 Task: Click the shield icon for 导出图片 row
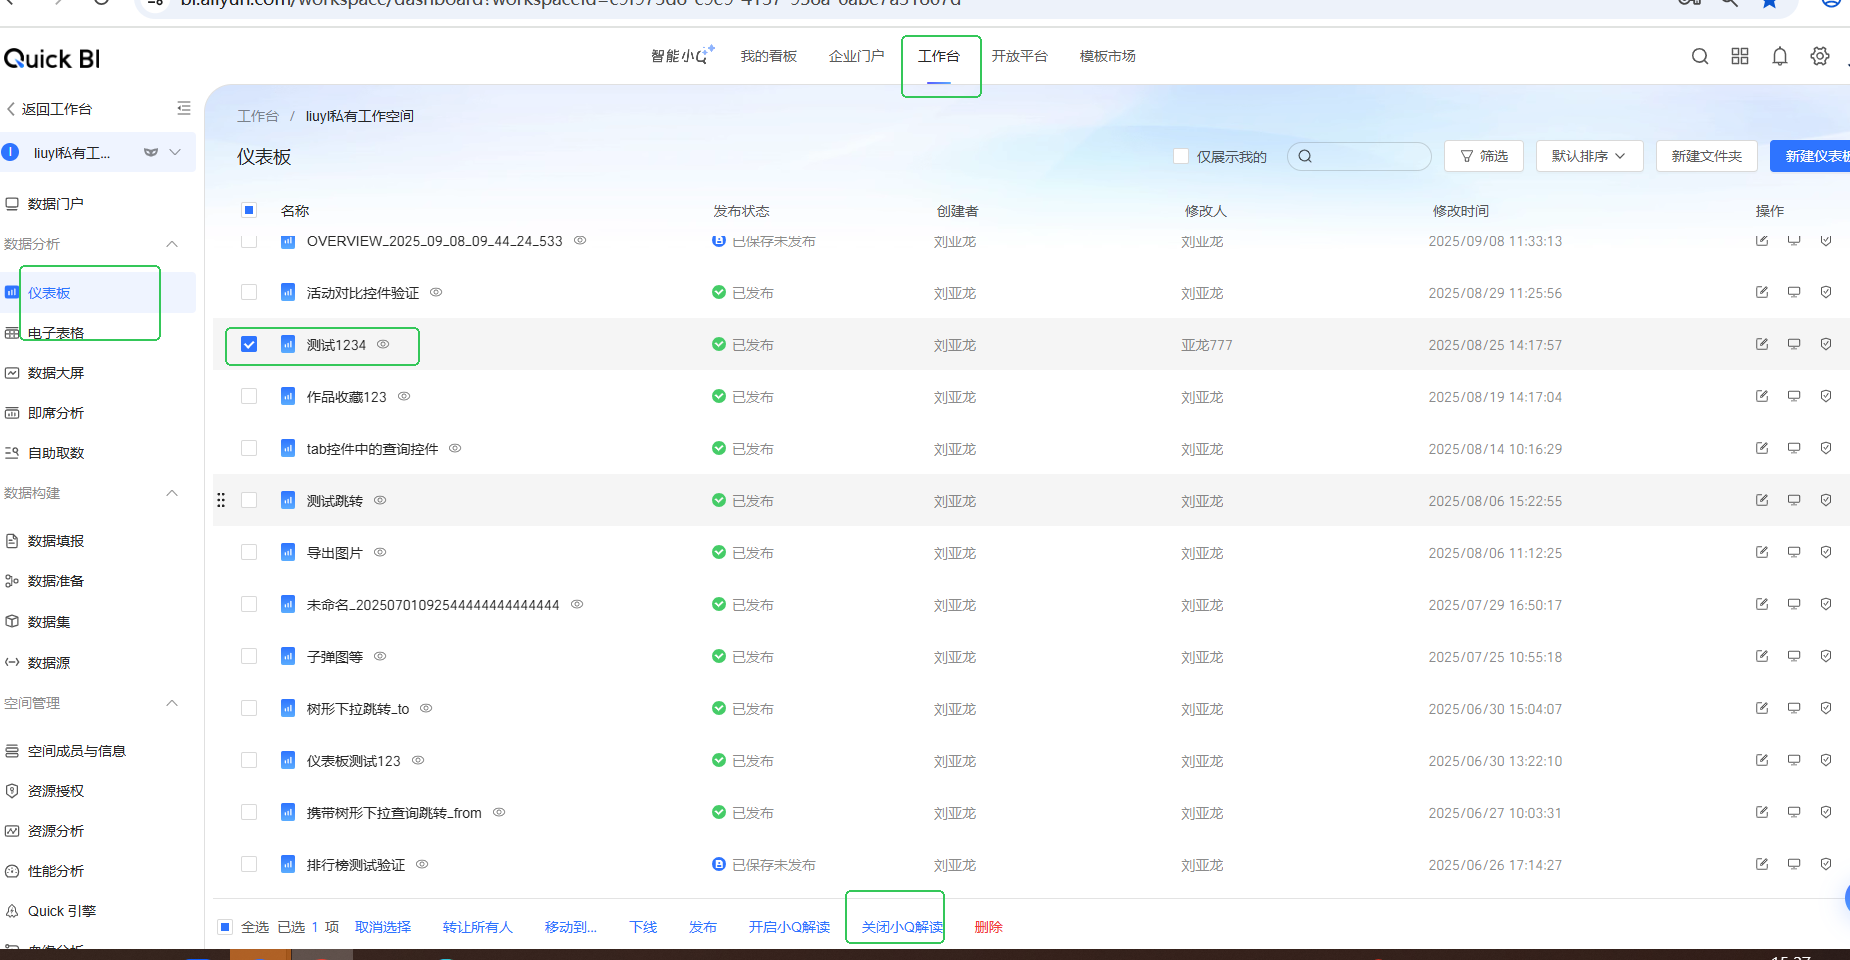pos(1825,552)
